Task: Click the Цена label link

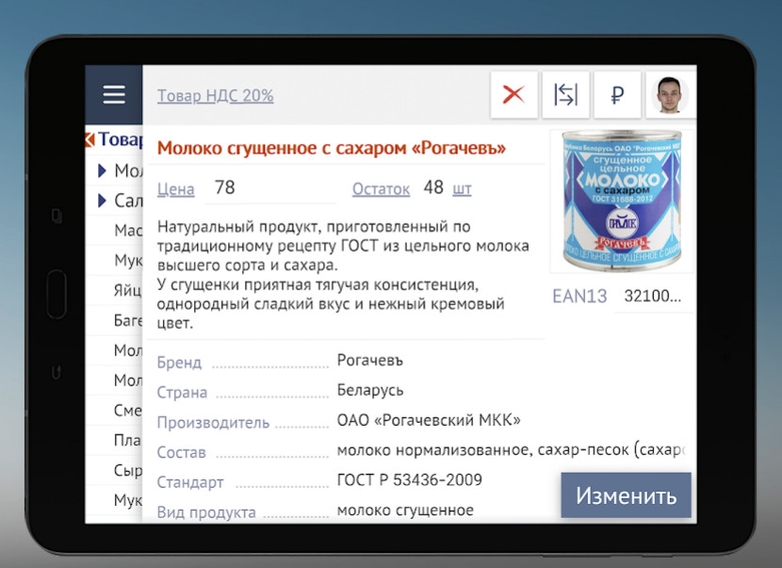Action: (x=176, y=189)
